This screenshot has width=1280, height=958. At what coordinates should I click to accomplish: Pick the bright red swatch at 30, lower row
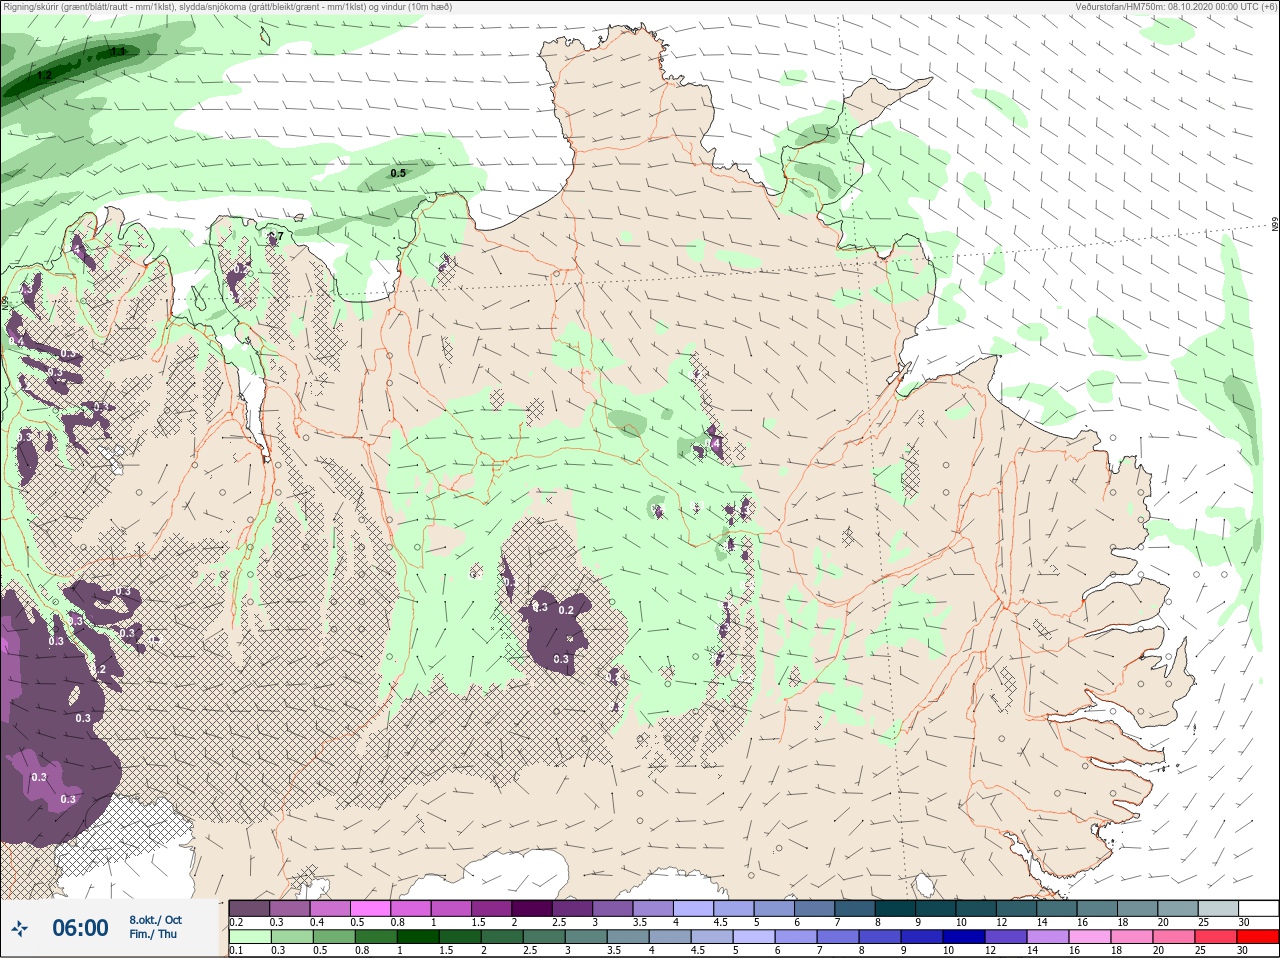[1257, 937]
